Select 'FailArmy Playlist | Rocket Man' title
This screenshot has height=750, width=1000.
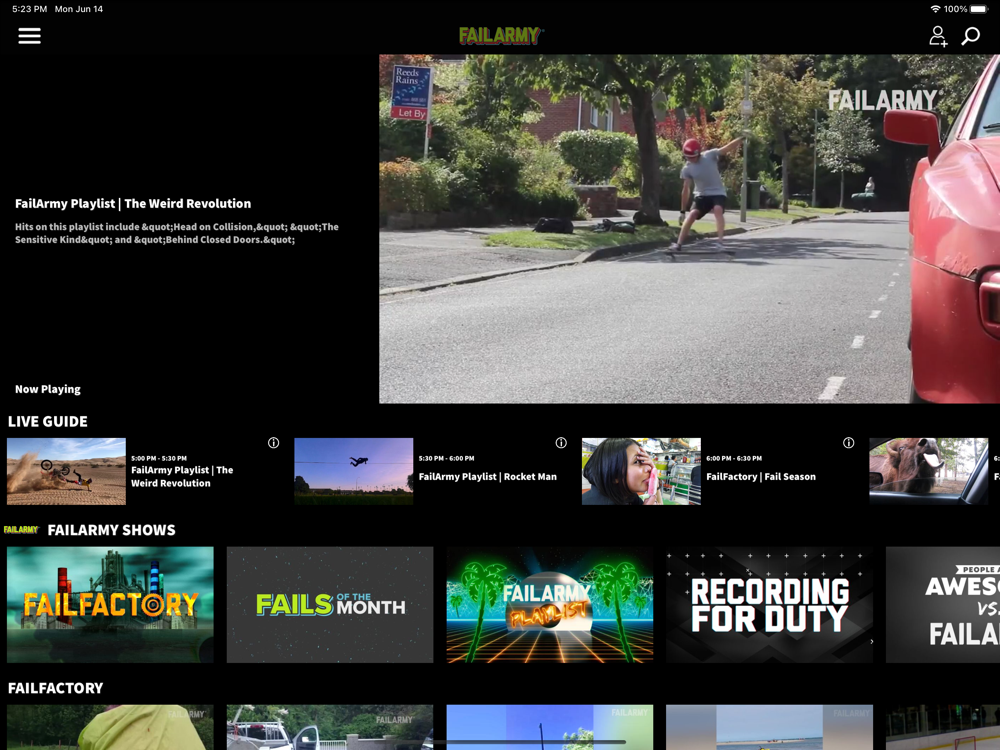pos(487,476)
